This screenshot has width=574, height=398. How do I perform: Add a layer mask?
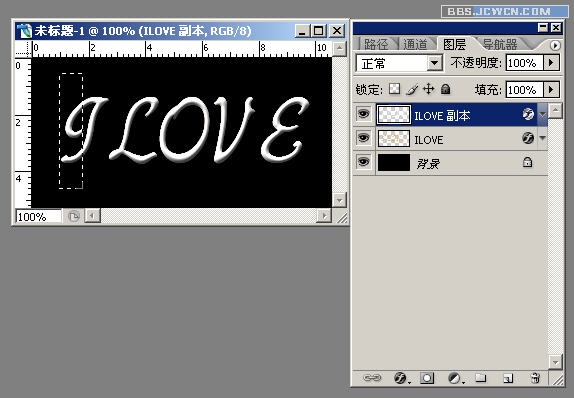tap(427, 378)
